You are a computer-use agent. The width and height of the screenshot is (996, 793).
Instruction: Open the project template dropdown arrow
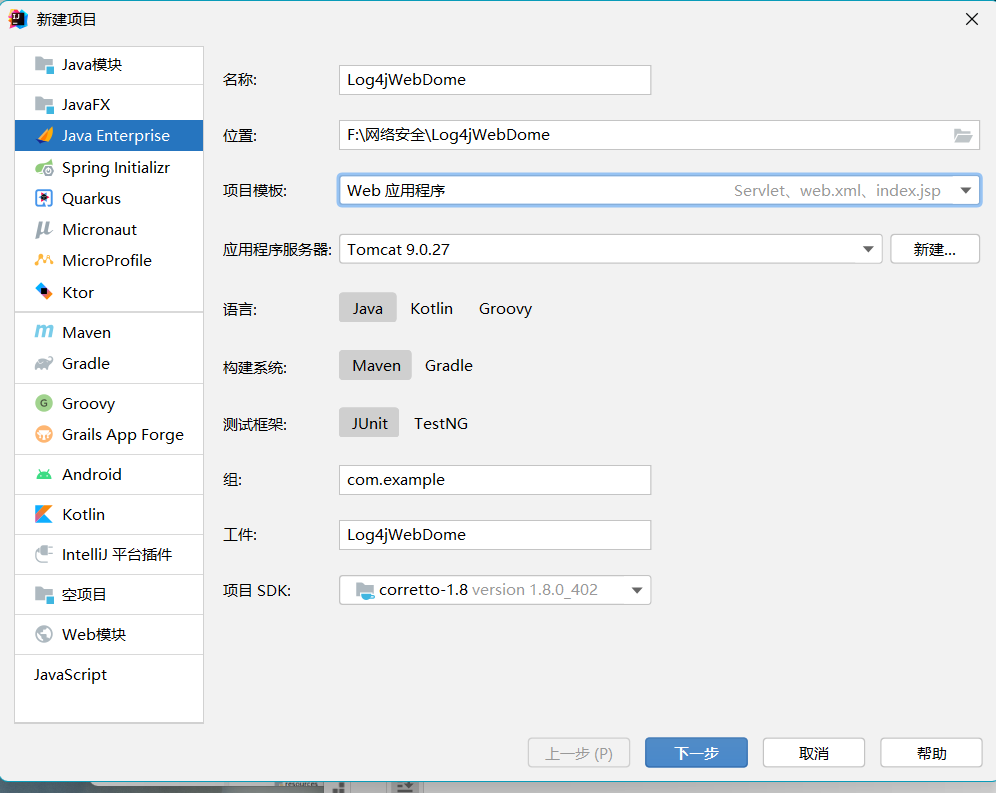coord(966,191)
